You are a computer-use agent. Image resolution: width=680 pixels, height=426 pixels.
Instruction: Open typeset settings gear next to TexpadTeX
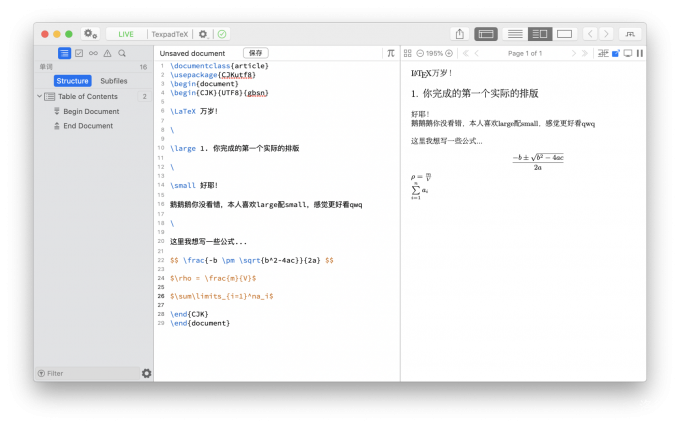point(203,34)
